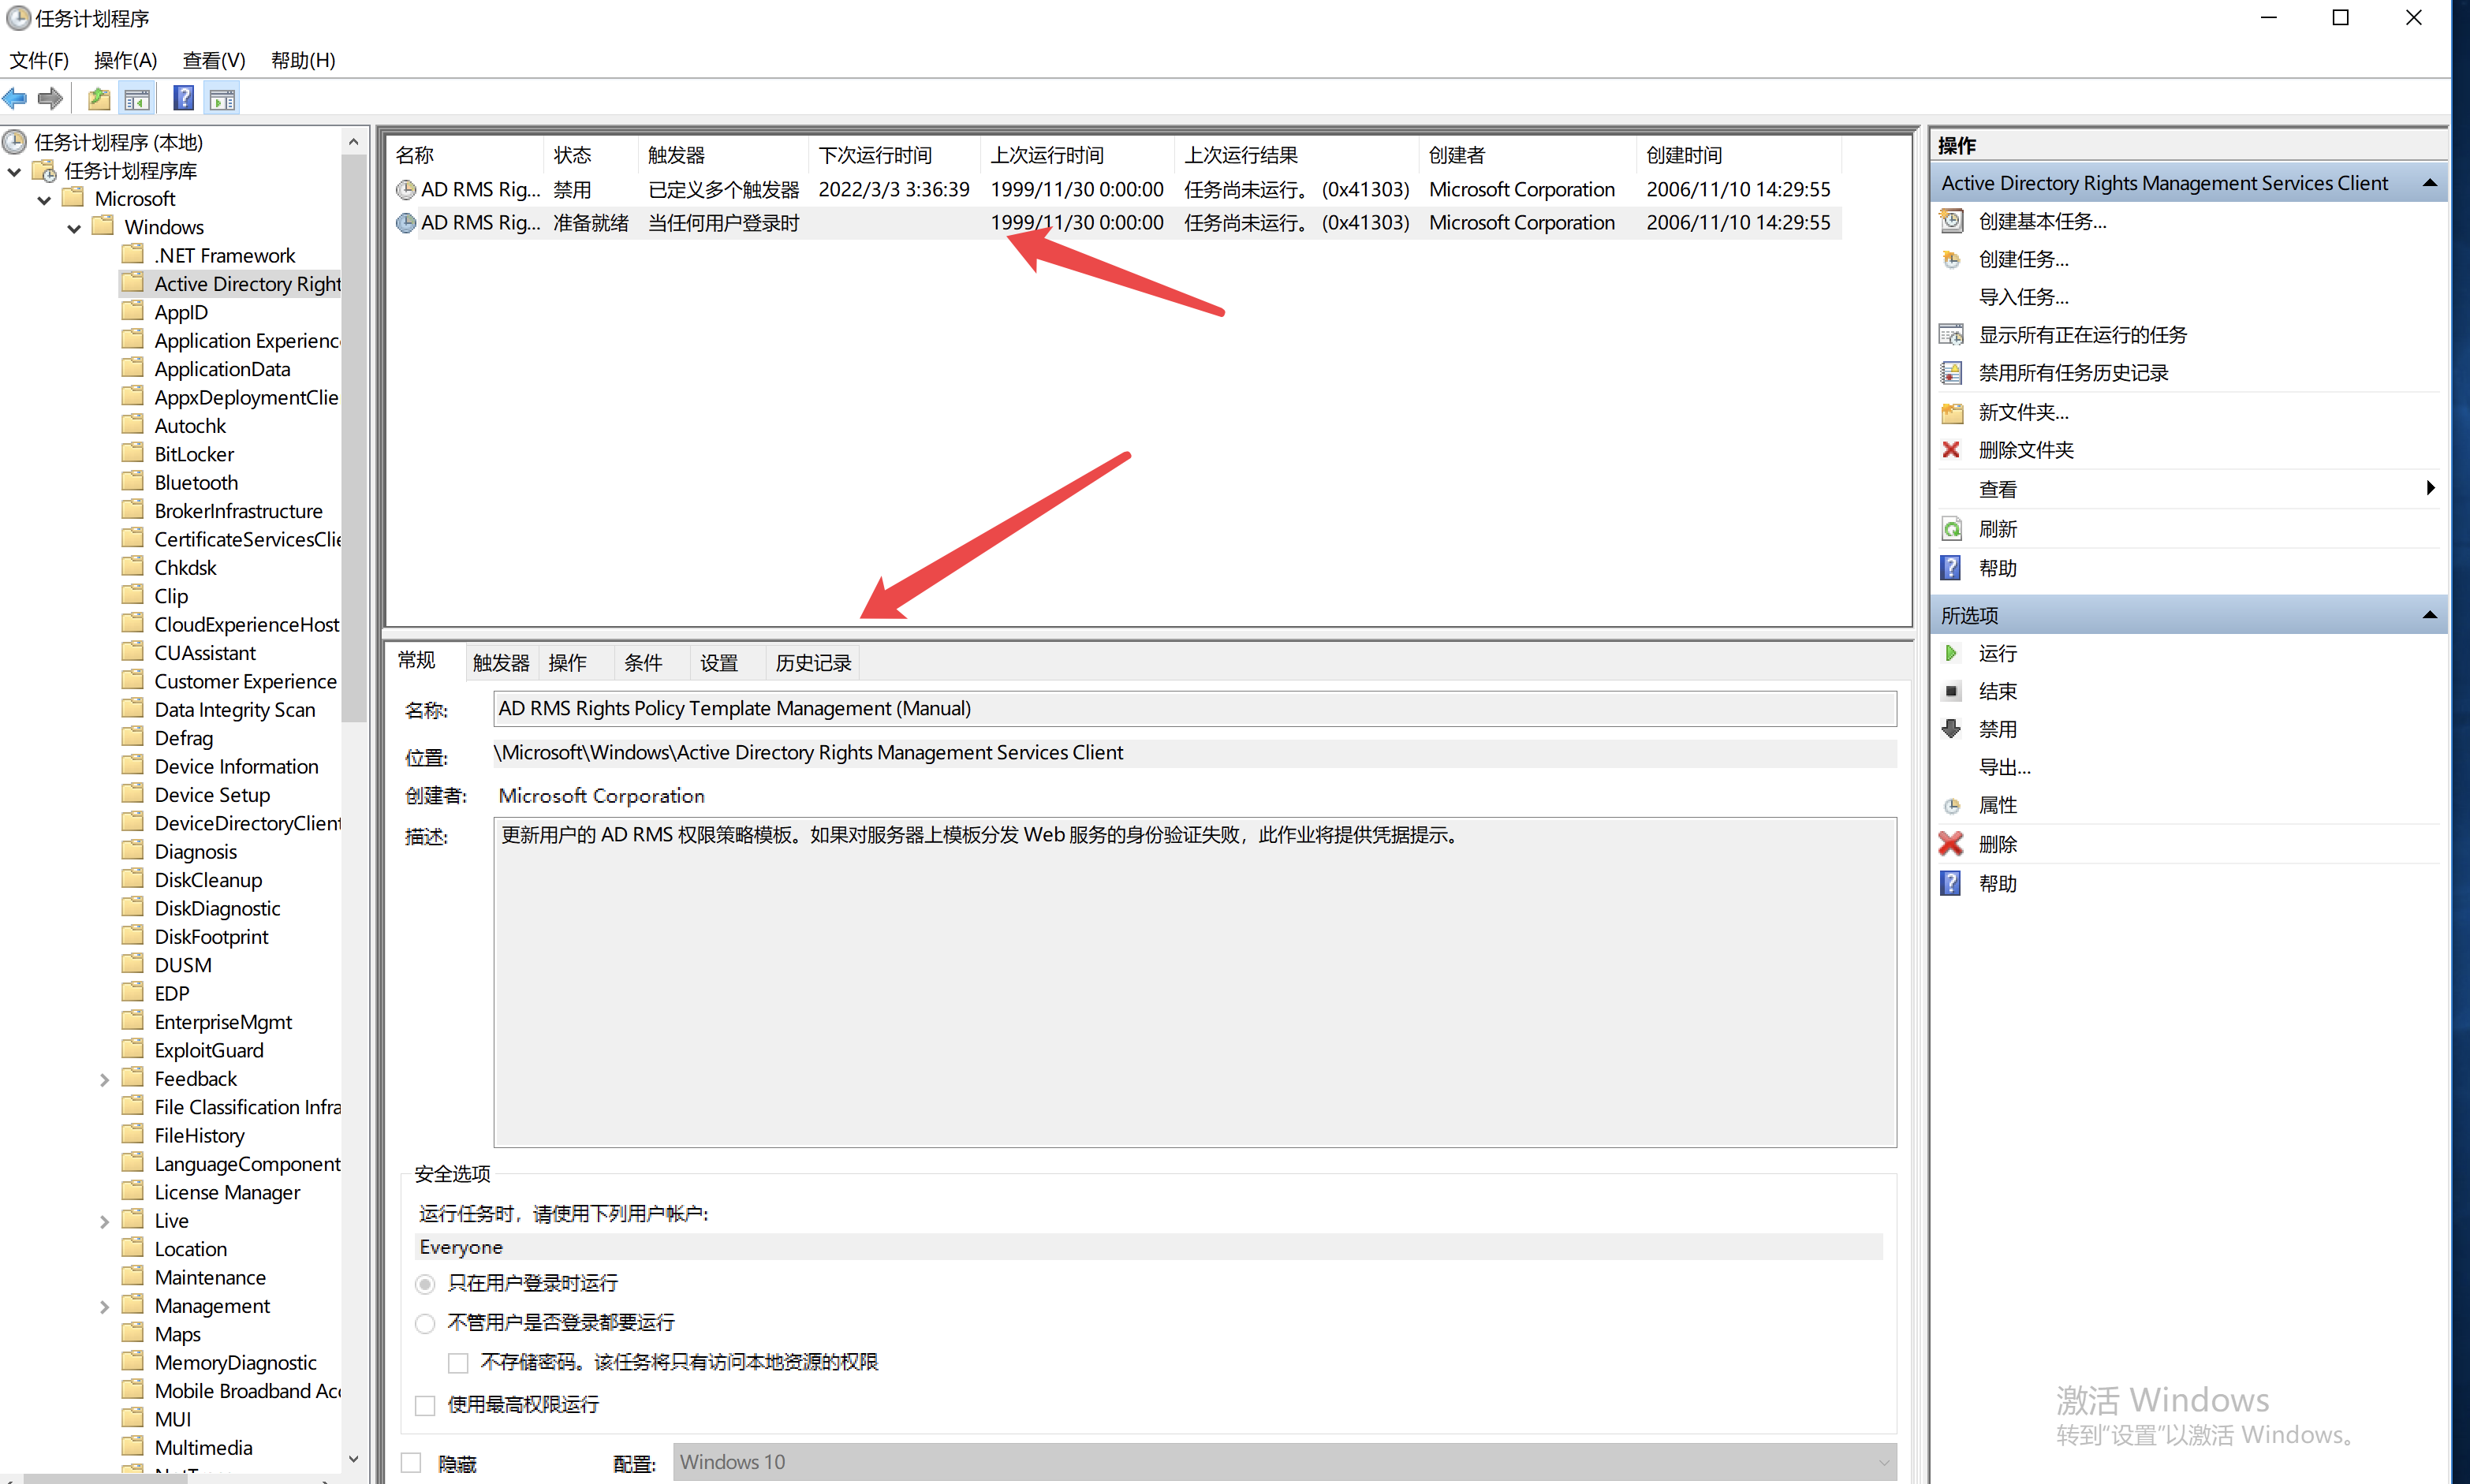Click the Up one level folder icon
Image resolution: width=2470 pixels, height=1484 pixels.
point(98,98)
